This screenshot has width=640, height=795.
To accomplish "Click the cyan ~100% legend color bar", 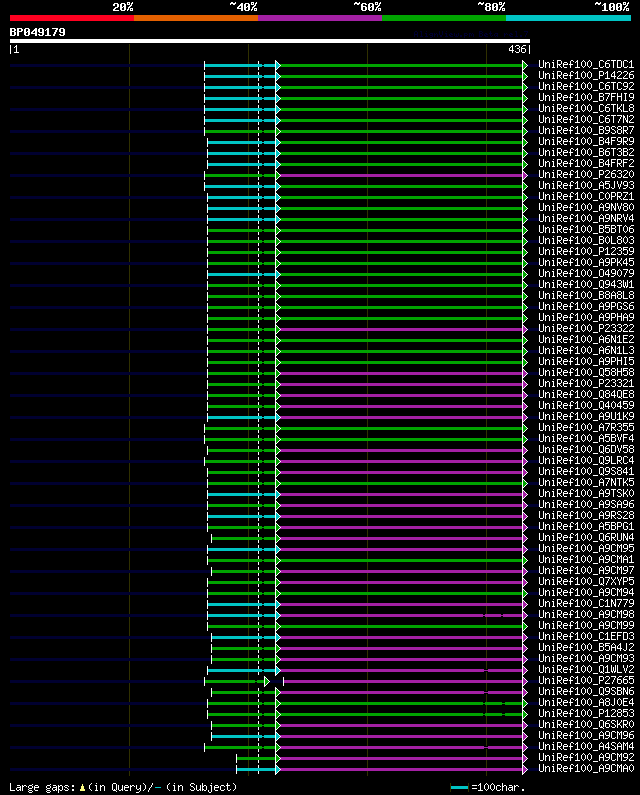I will (x=568, y=18).
